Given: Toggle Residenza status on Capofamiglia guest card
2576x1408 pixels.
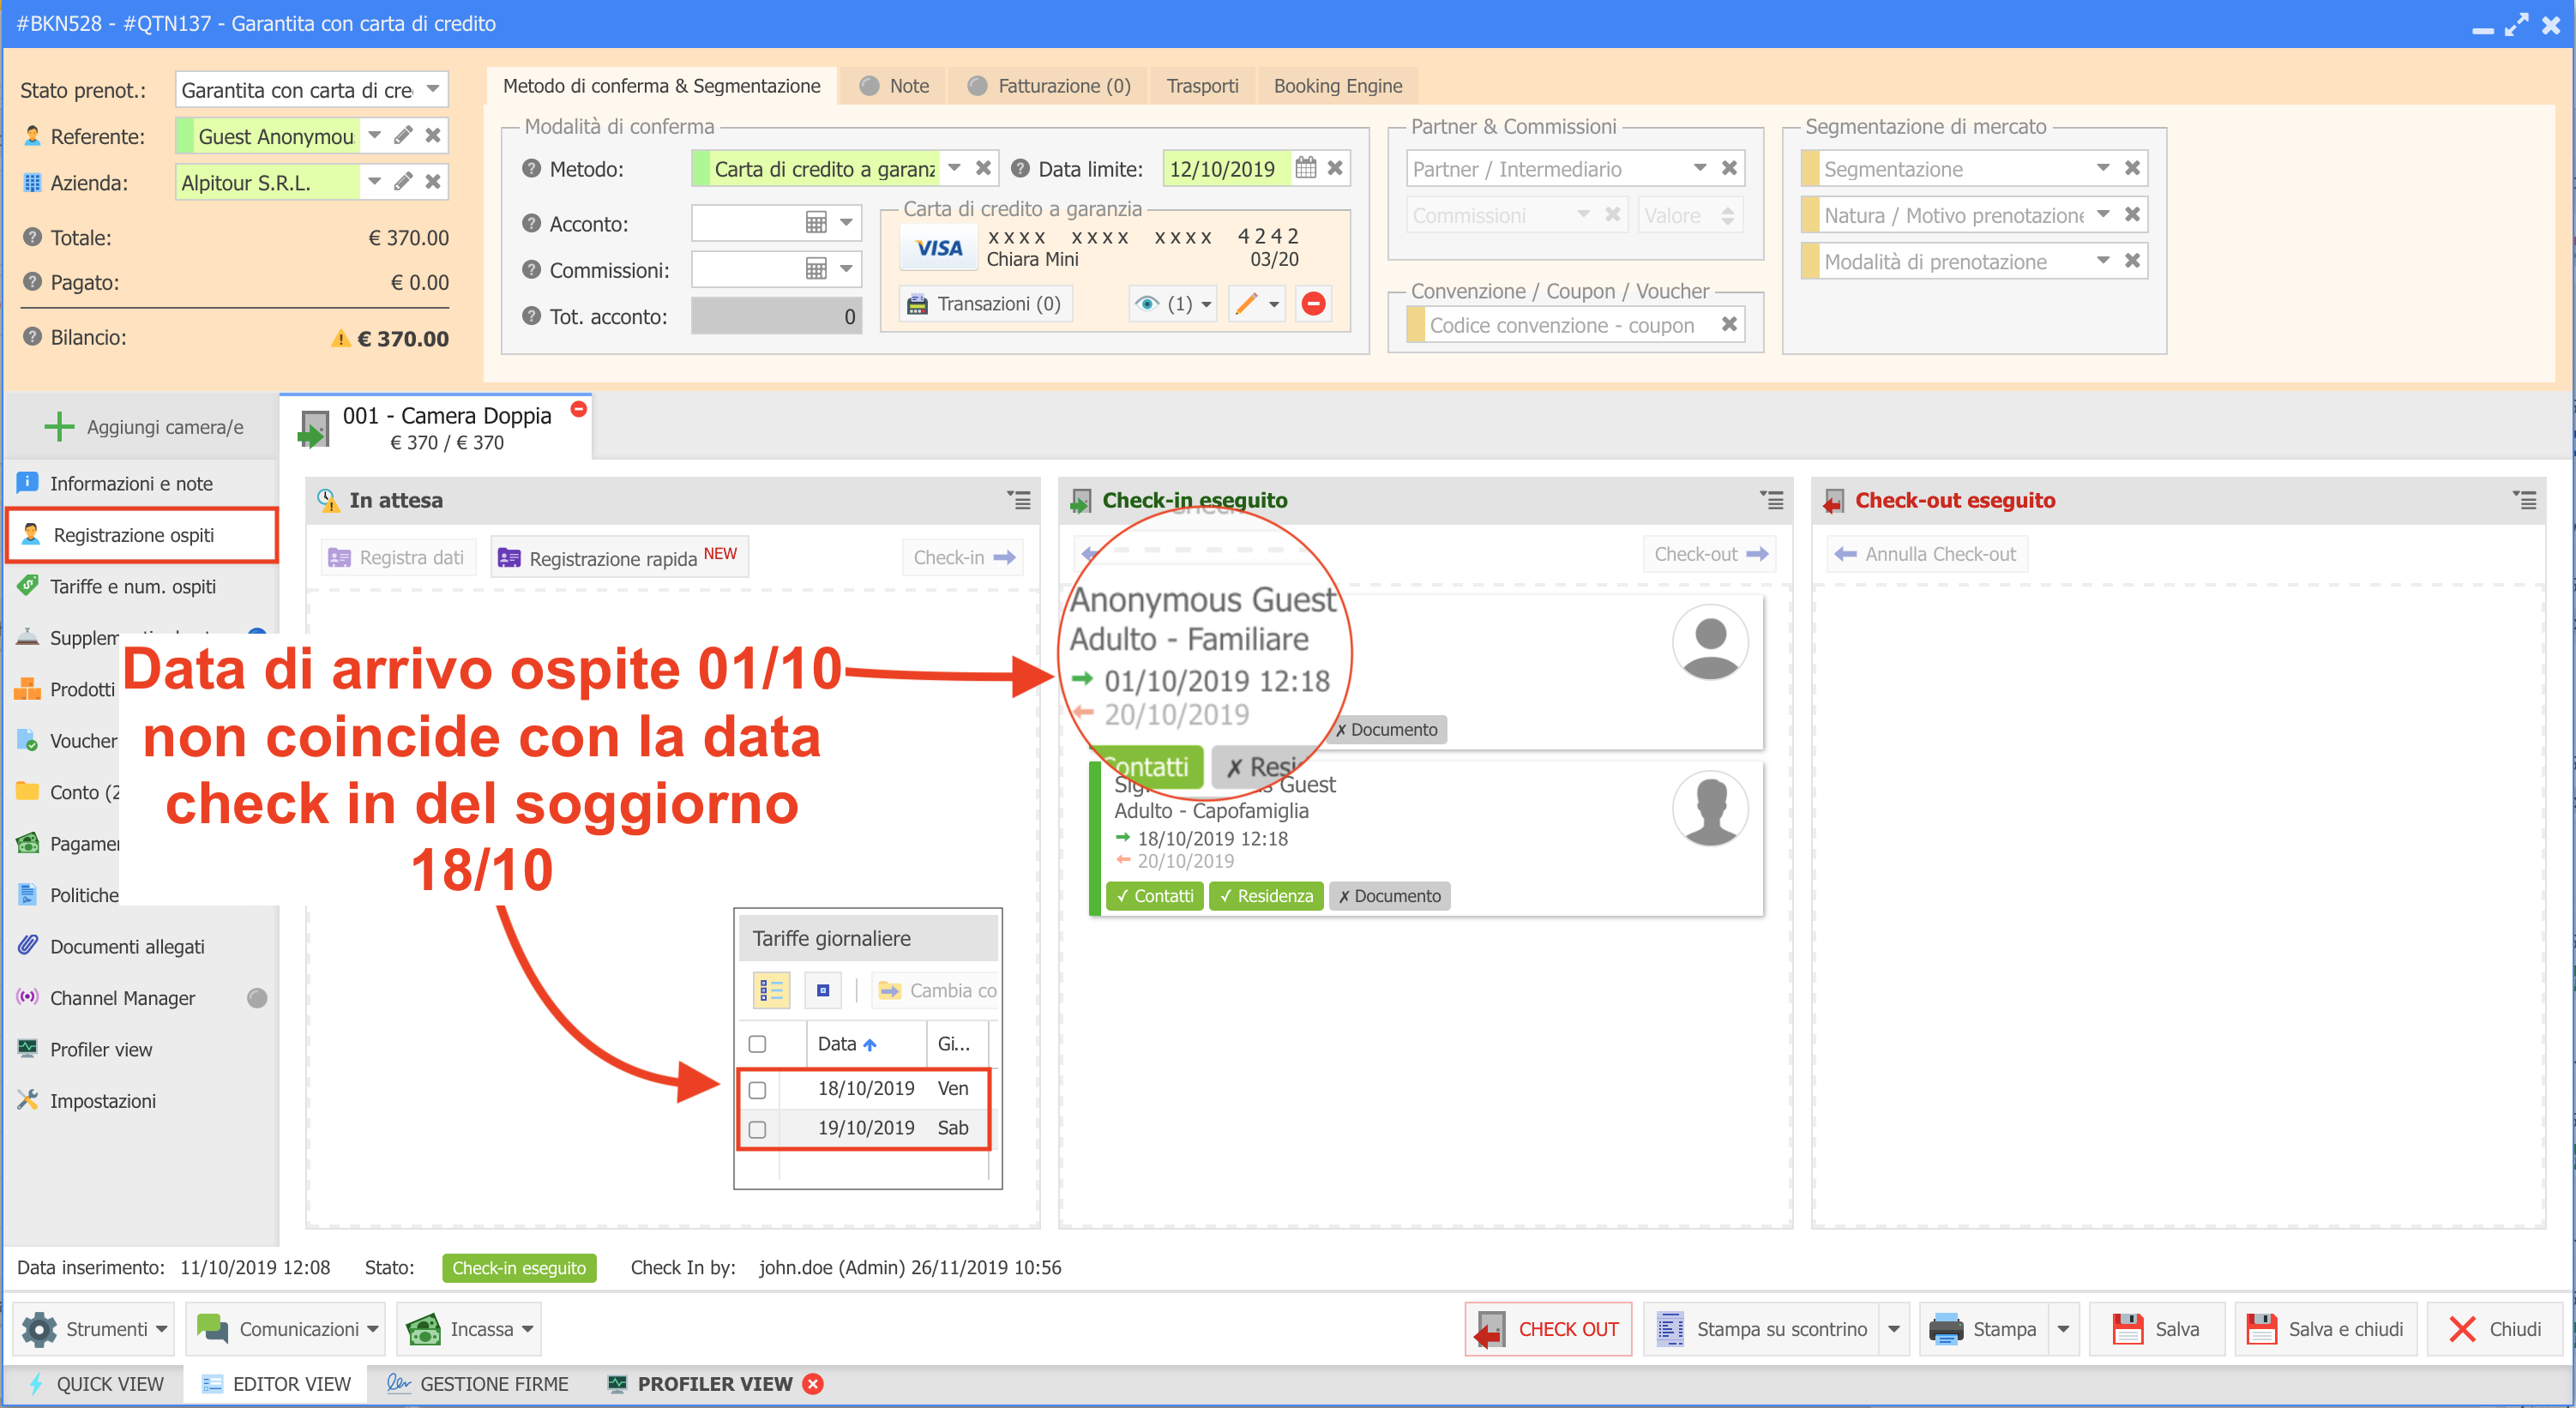Looking at the screenshot, I should [1266, 896].
